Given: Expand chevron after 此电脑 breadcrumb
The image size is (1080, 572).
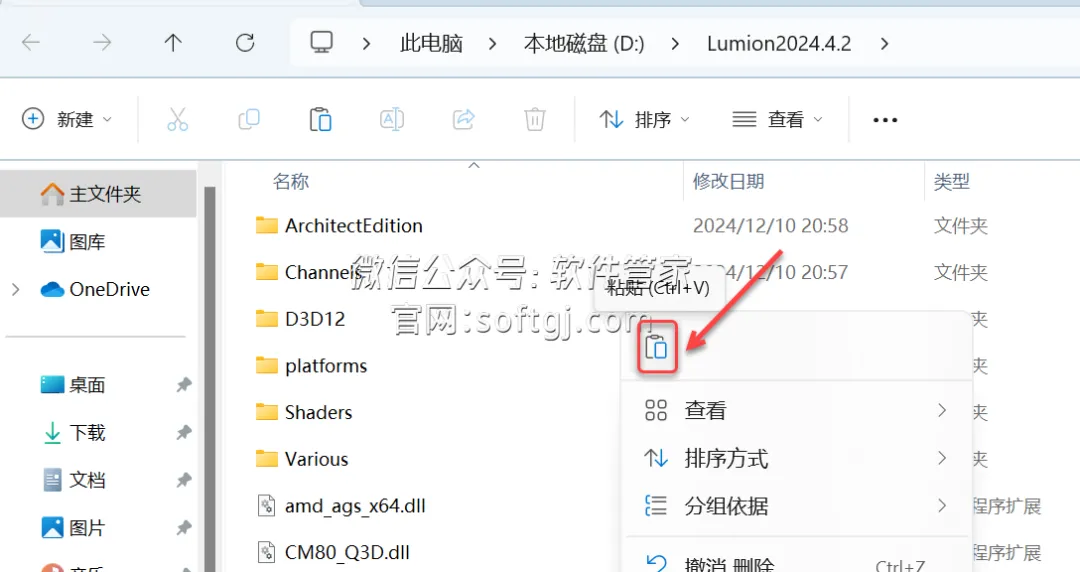Looking at the screenshot, I should (x=492, y=43).
